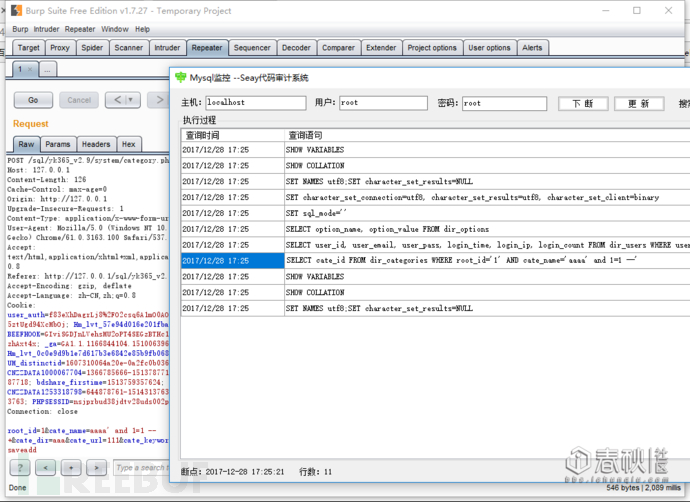Screen dimensions: 690x502
Task: Select the SET sql_mode='' query row
Action: click(x=435, y=213)
